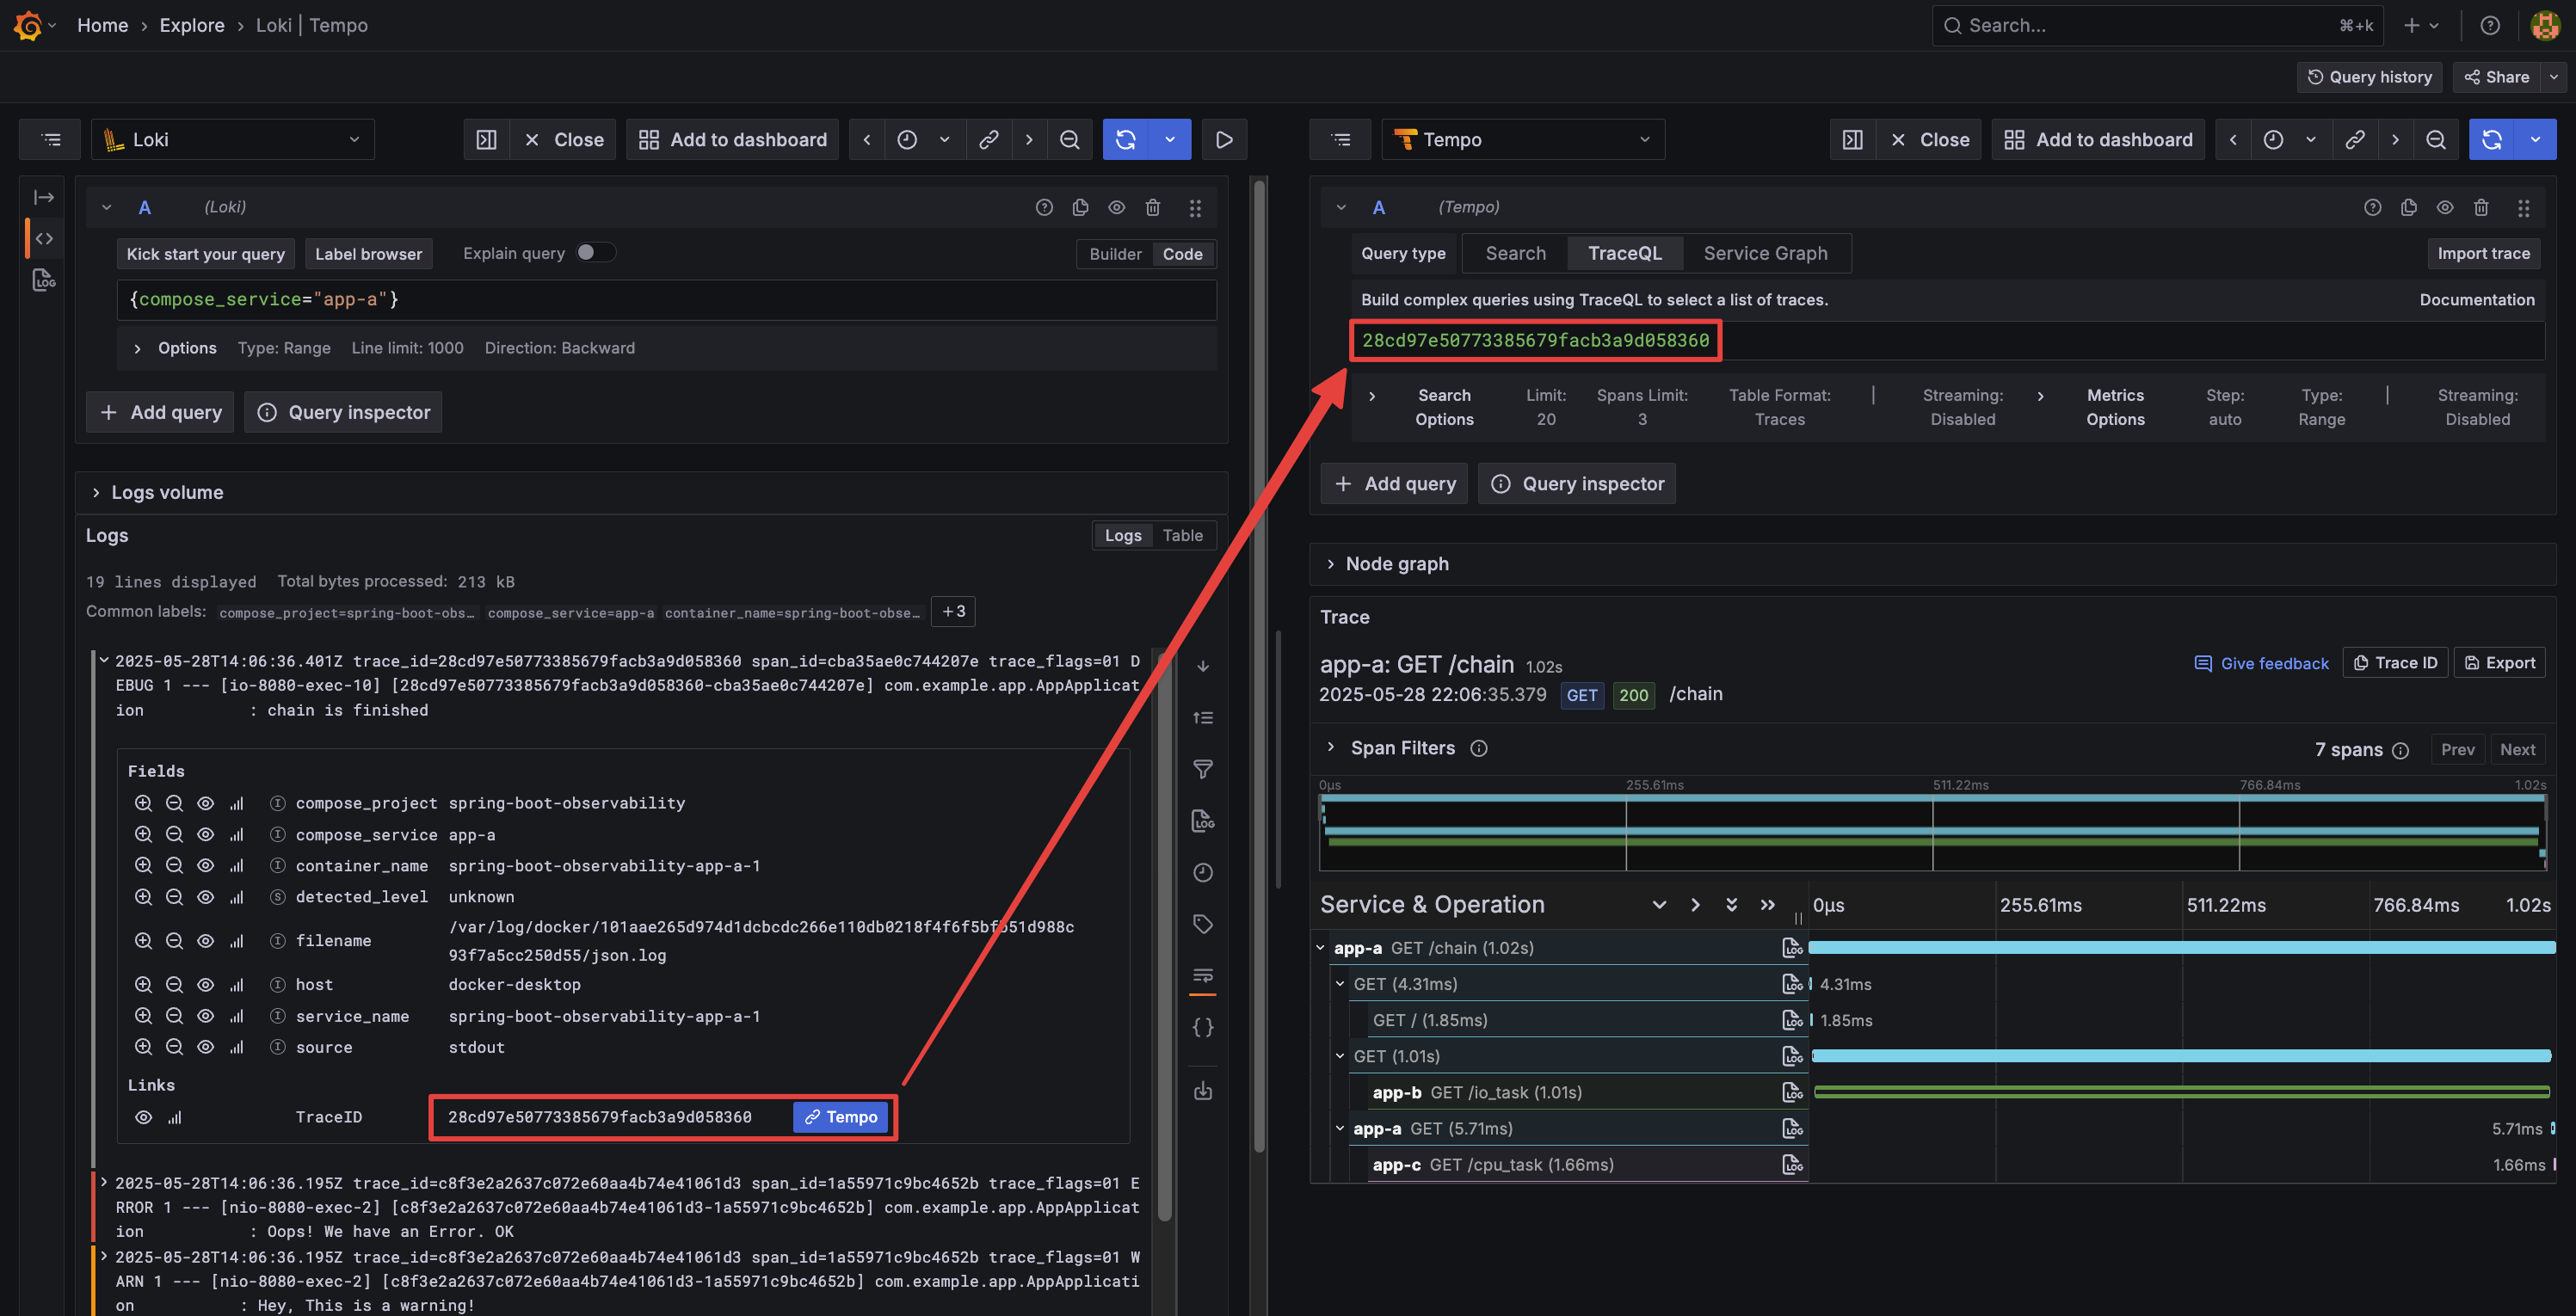Image resolution: width=2576 pixels, height=1316 pixels.
Task: Click the trace minimap timeline overview
Action: pyautogui.click(x=1933, y=832)
